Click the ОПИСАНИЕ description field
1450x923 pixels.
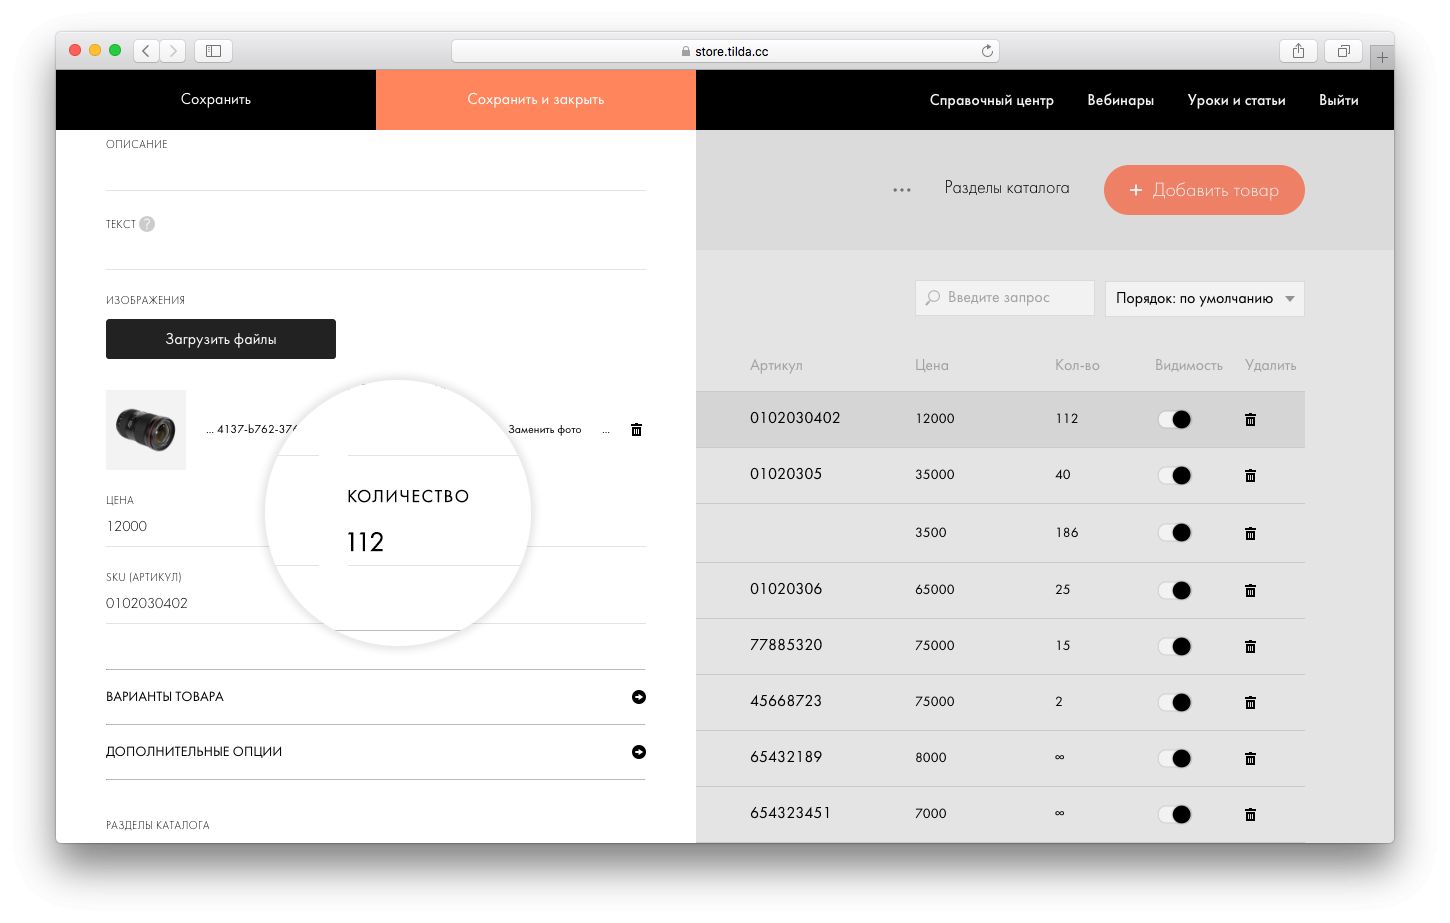point(375,172)
